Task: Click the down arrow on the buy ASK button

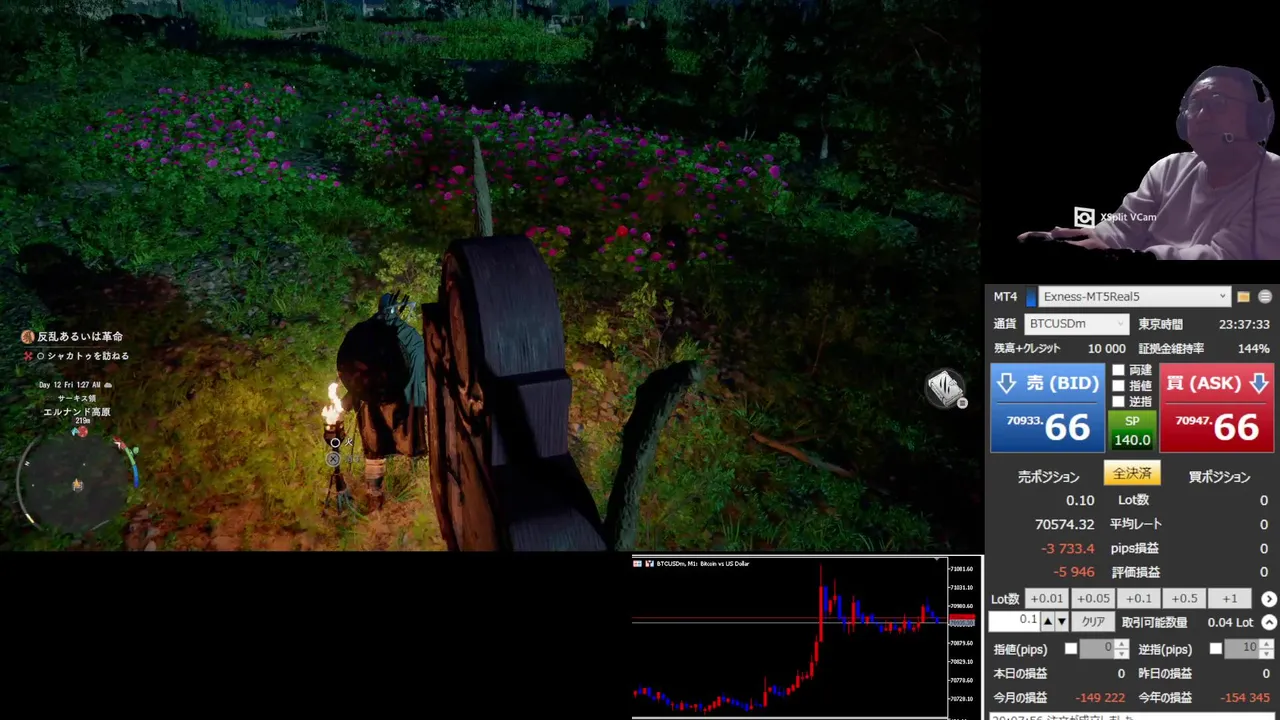Action: (1258, 383)
